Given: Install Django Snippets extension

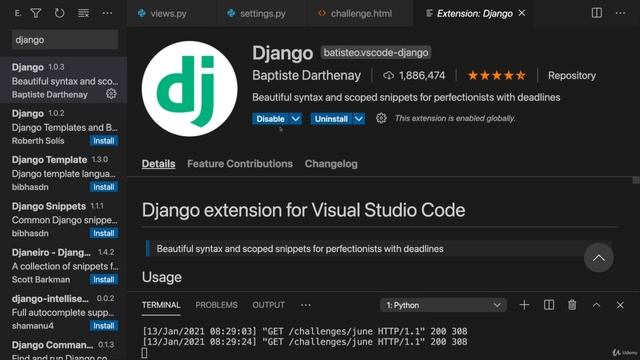Looking at the screenshot, I should click(104, 233).
